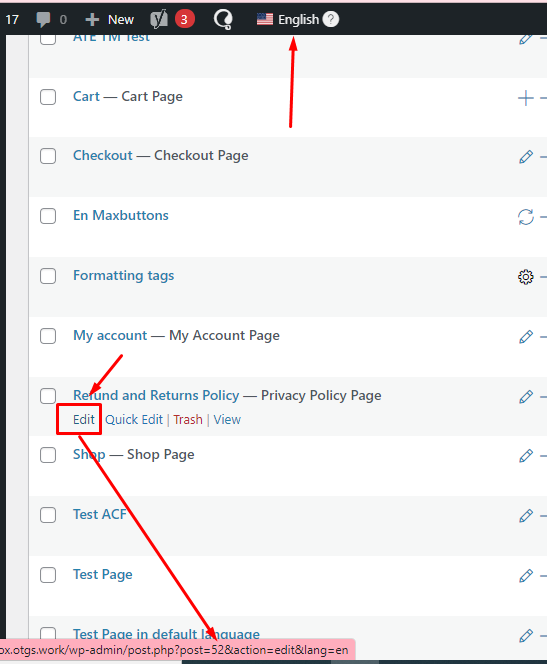
Task: Click the help question mark beside English
Action: click(331, 19)
